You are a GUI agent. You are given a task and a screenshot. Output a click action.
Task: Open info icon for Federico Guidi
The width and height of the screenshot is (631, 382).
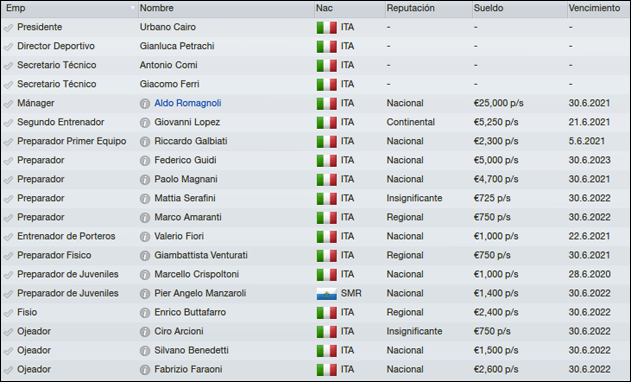pos(144,161)
